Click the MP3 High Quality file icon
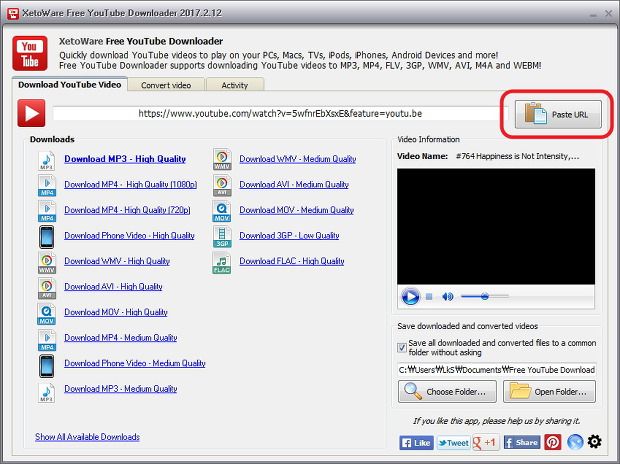 (x=47, y=160)
